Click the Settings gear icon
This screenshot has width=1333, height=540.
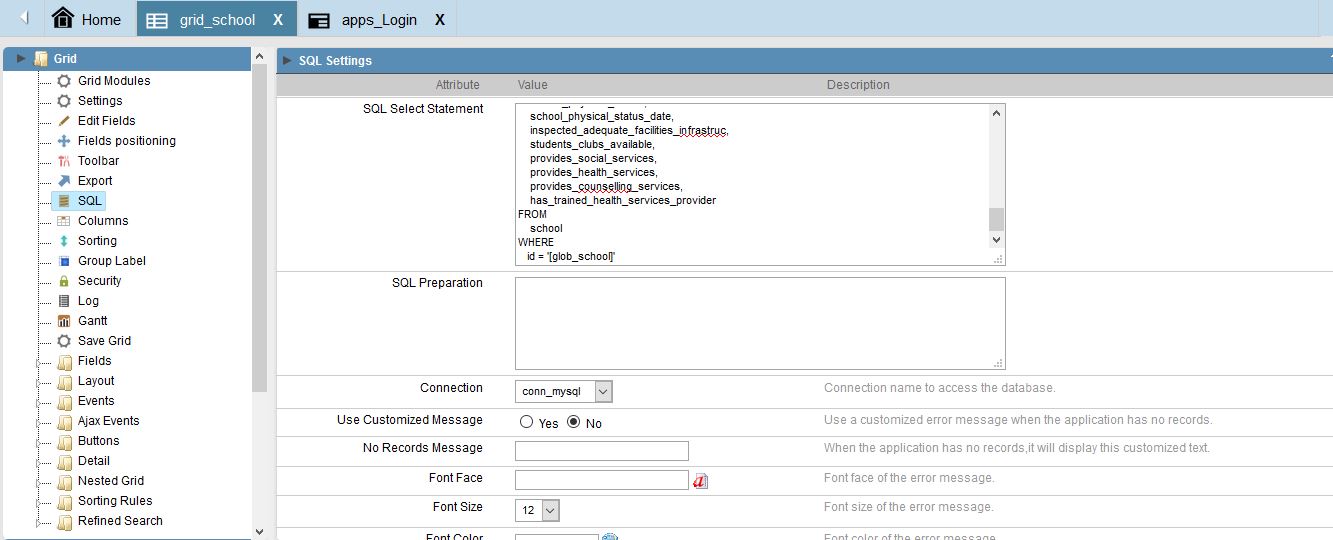tap(64, 101)
